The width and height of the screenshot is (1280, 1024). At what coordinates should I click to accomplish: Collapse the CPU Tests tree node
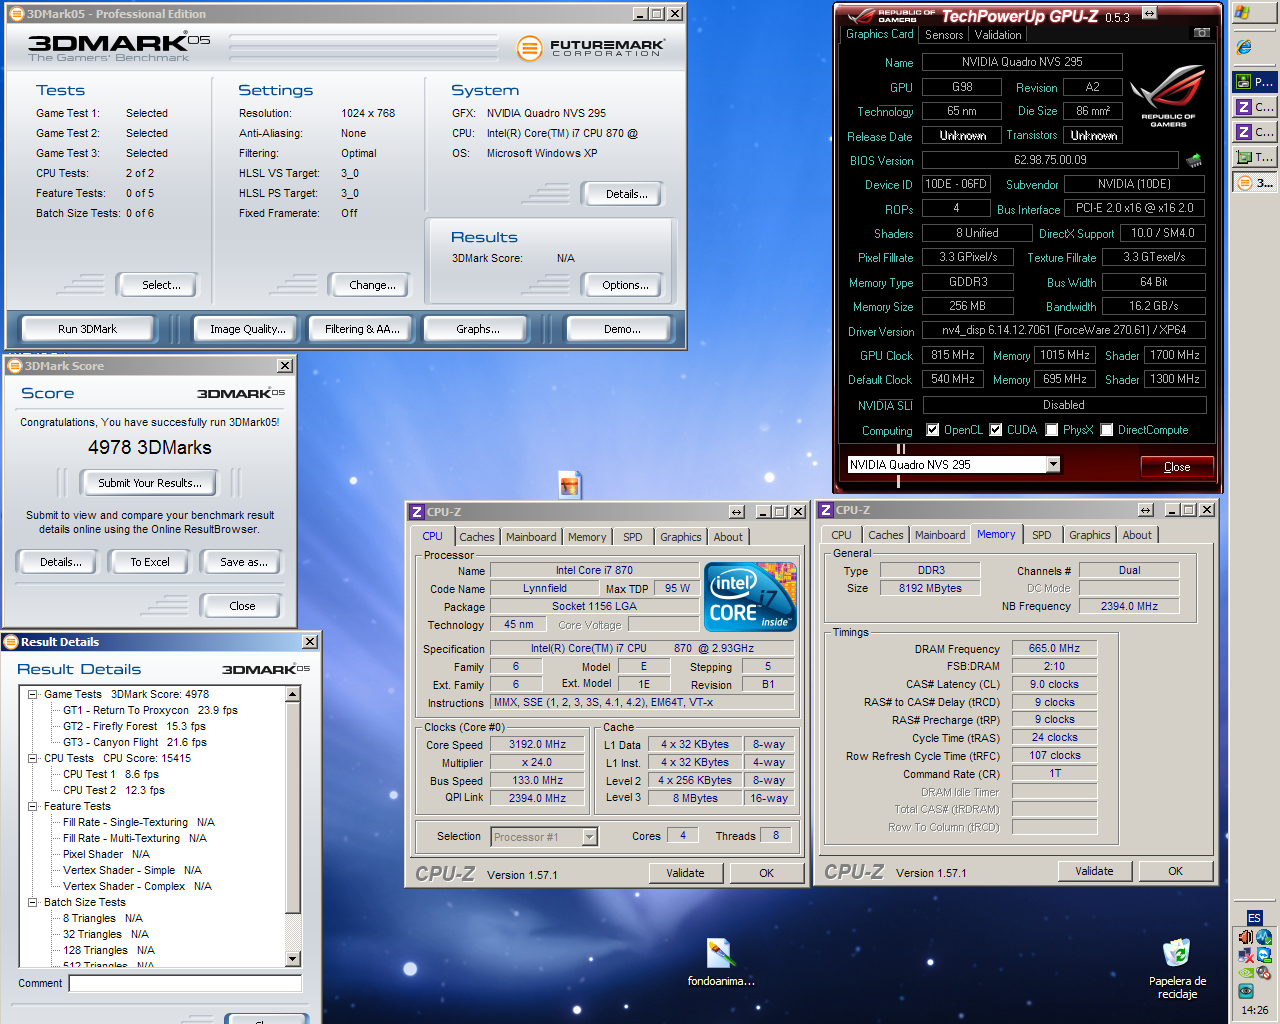pyautogui.click(x=32, y=758)
